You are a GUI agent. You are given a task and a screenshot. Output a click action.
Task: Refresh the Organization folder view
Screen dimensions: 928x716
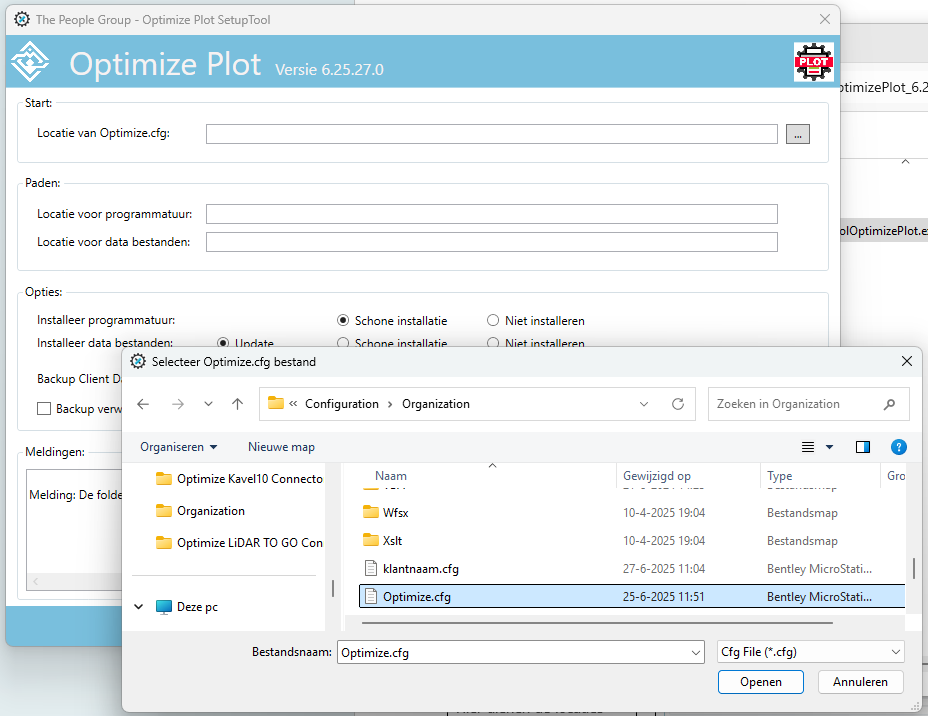tap(678, 404)
